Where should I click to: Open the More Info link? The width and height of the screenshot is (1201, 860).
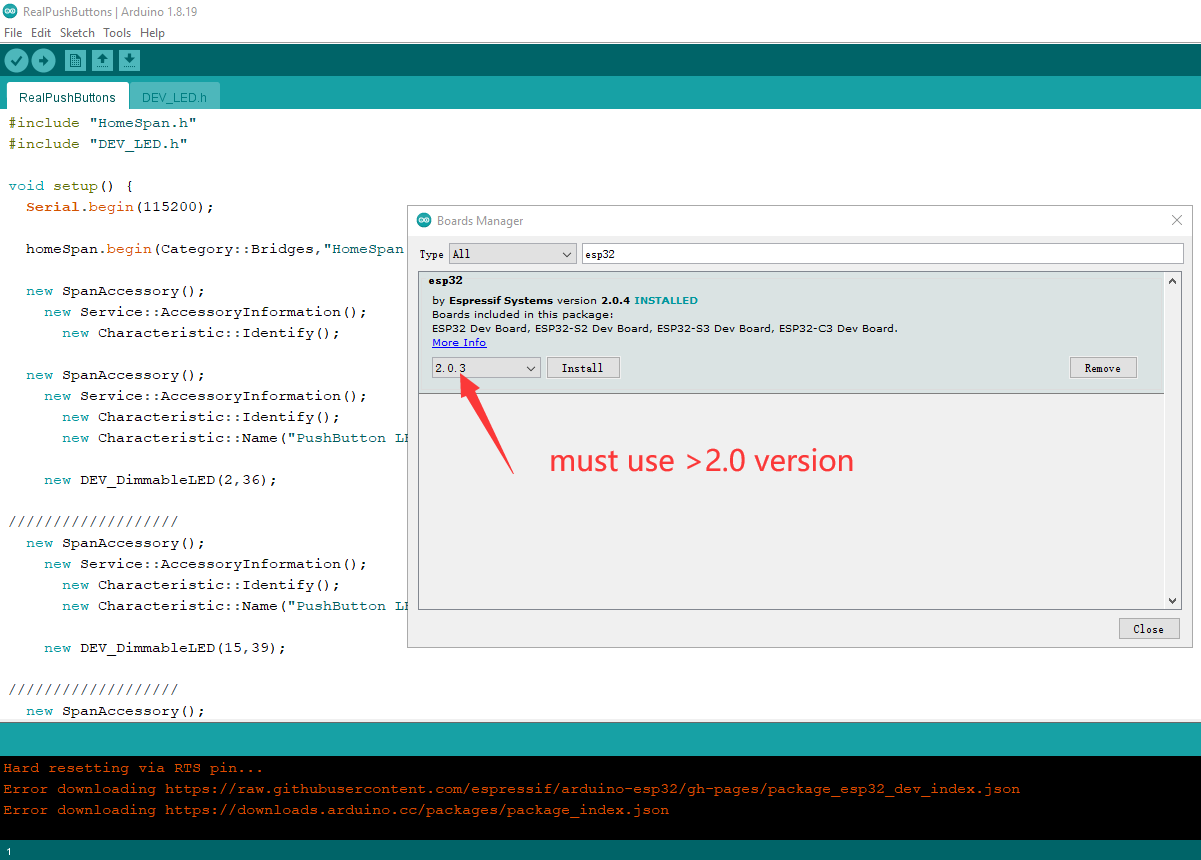click(x=459, y=343)
